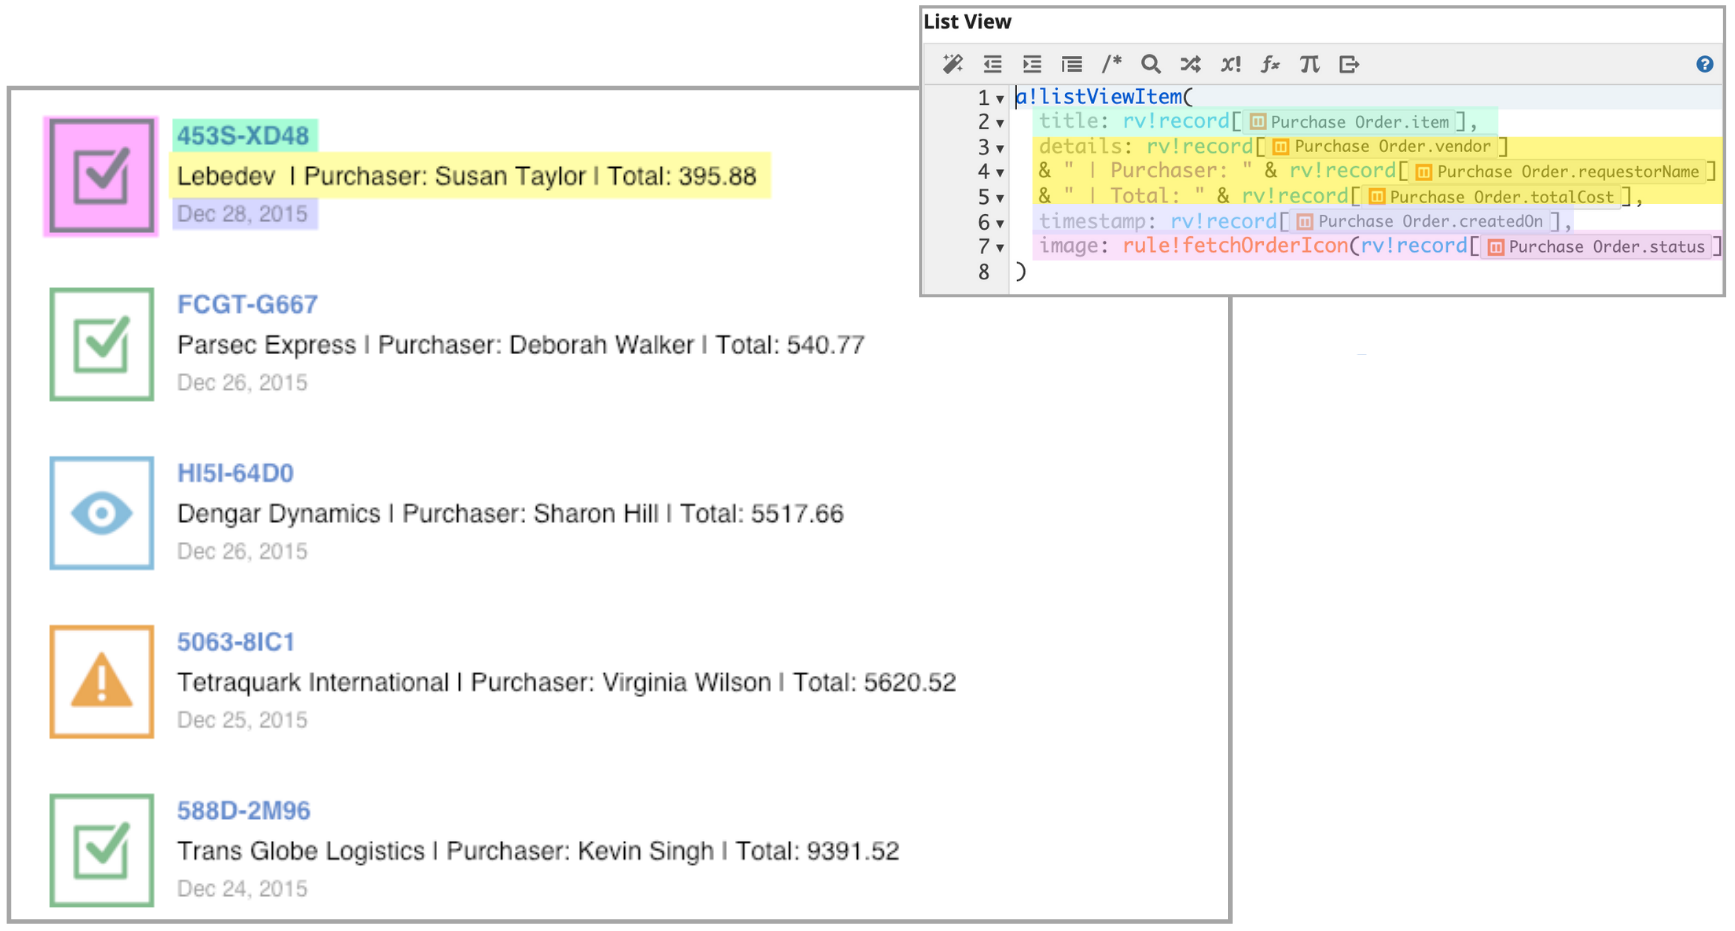This screenshot has height=931, width=1735.
Task: Click the green checkmark icon for 588D-2M96
Action: (x=102, y=850)
